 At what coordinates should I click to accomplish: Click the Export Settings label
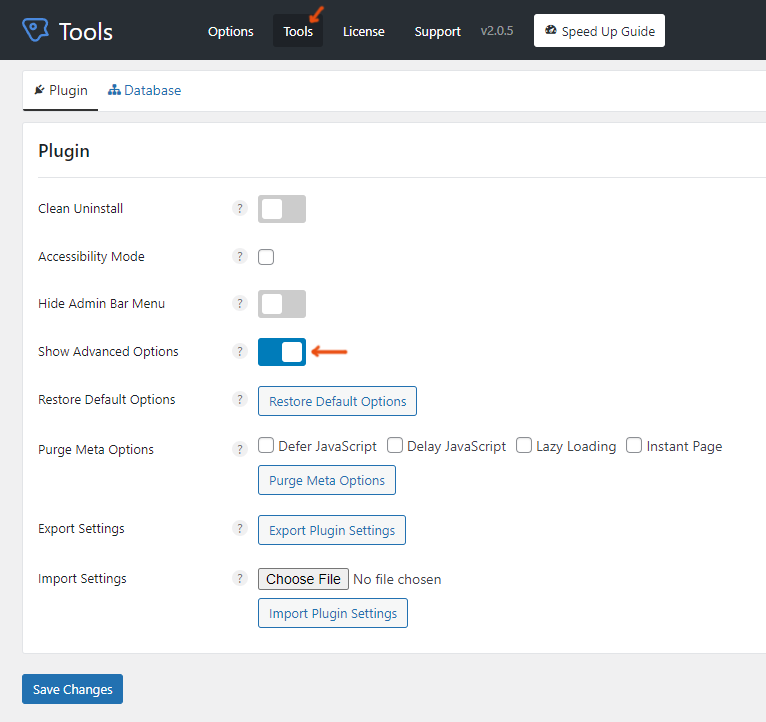point(81,529)
